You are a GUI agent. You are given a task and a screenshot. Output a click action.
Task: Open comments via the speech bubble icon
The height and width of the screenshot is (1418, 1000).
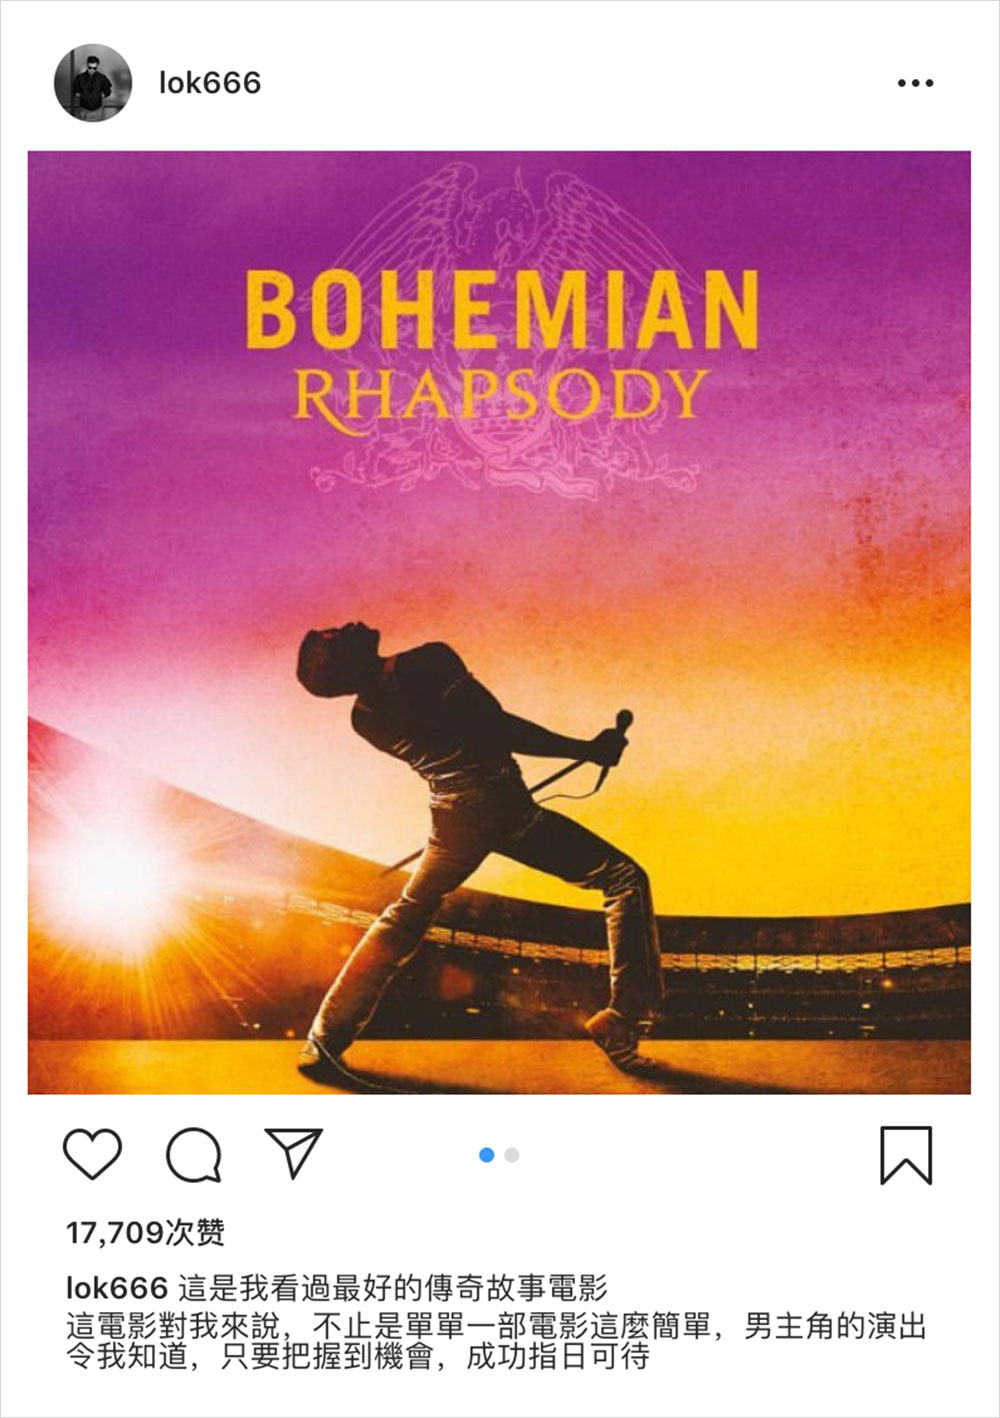(193, 1155)
